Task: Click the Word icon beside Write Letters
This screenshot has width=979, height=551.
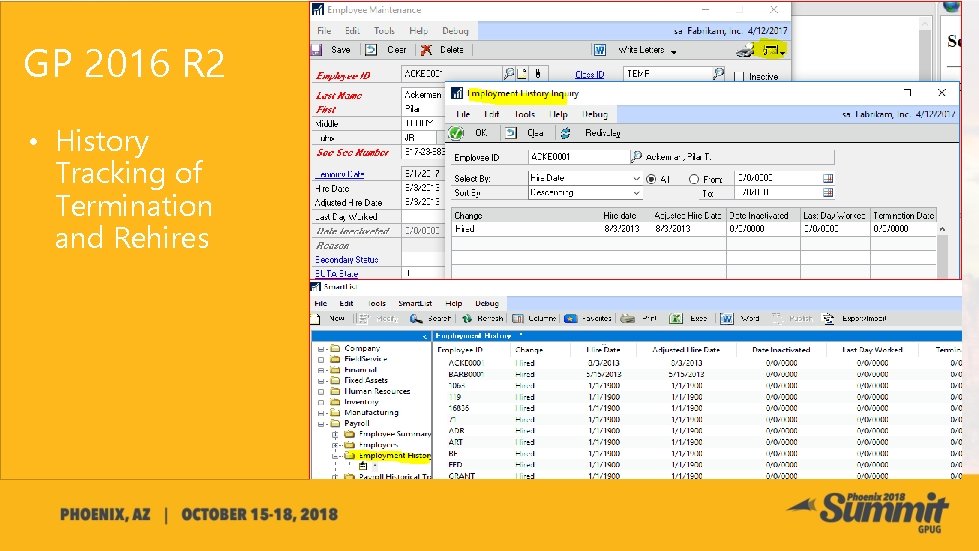Action: 599,50
